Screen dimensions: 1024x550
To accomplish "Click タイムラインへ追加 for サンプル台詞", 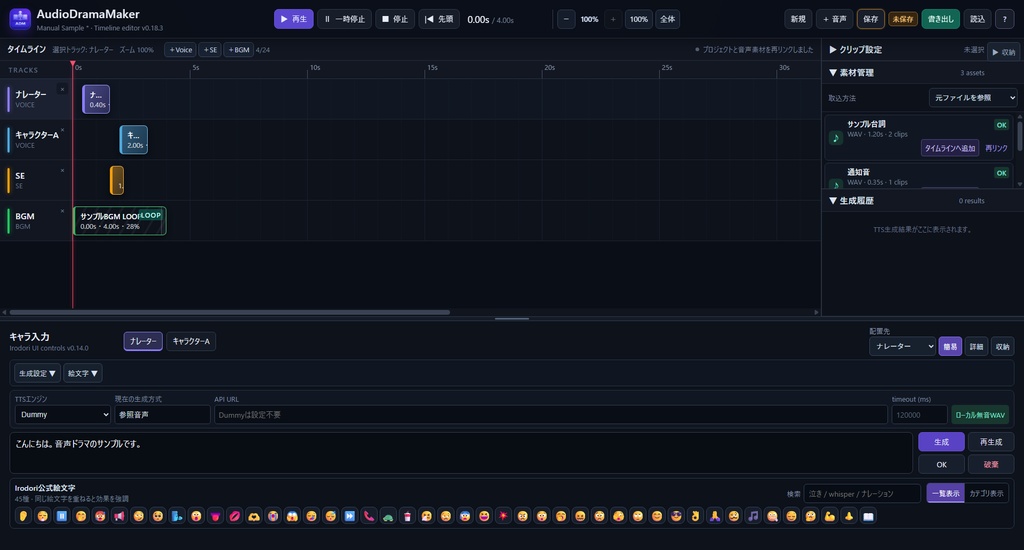I will [950, 148].
